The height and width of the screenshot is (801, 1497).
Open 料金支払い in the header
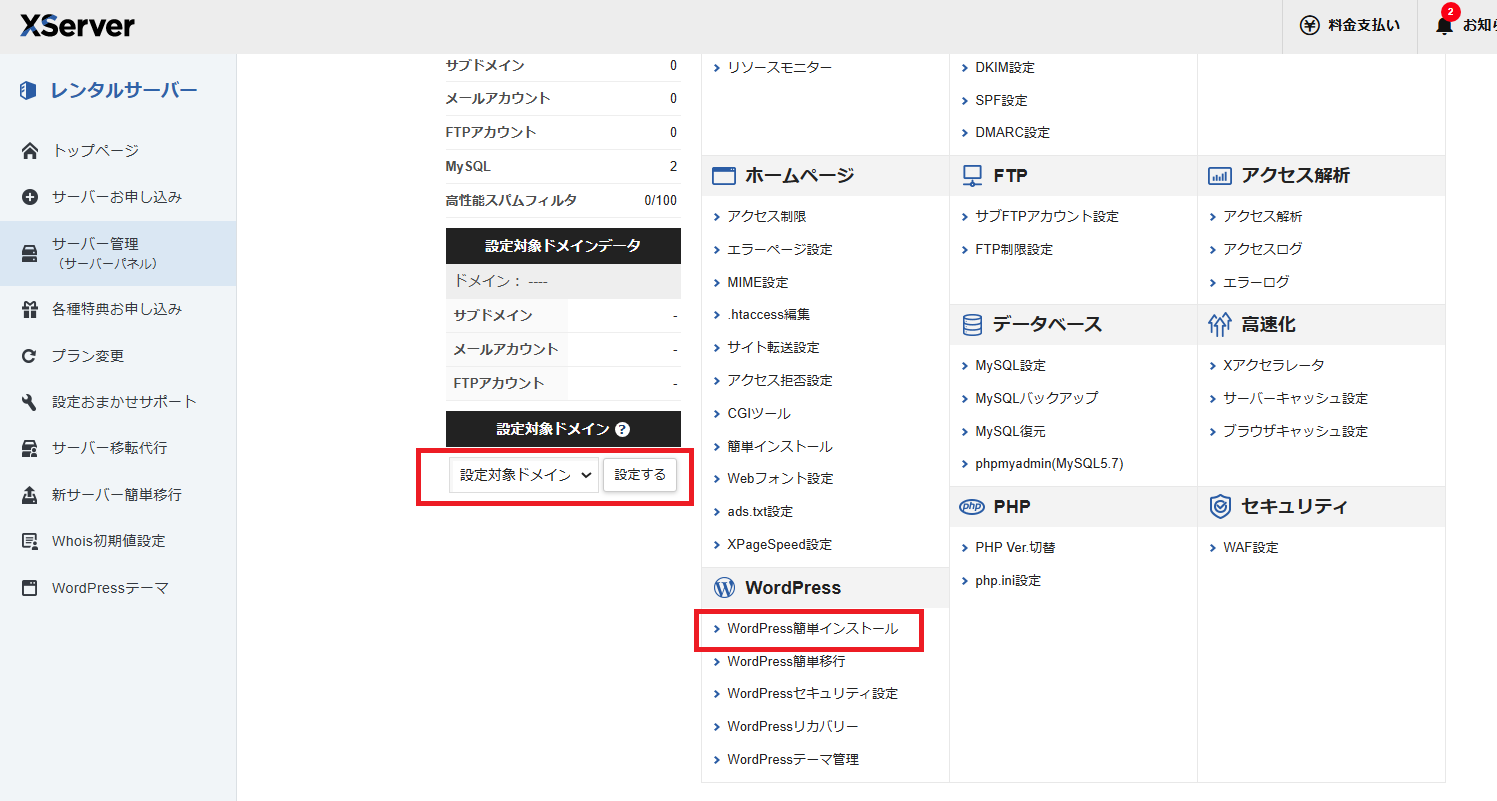click(x=1350, y=26)
